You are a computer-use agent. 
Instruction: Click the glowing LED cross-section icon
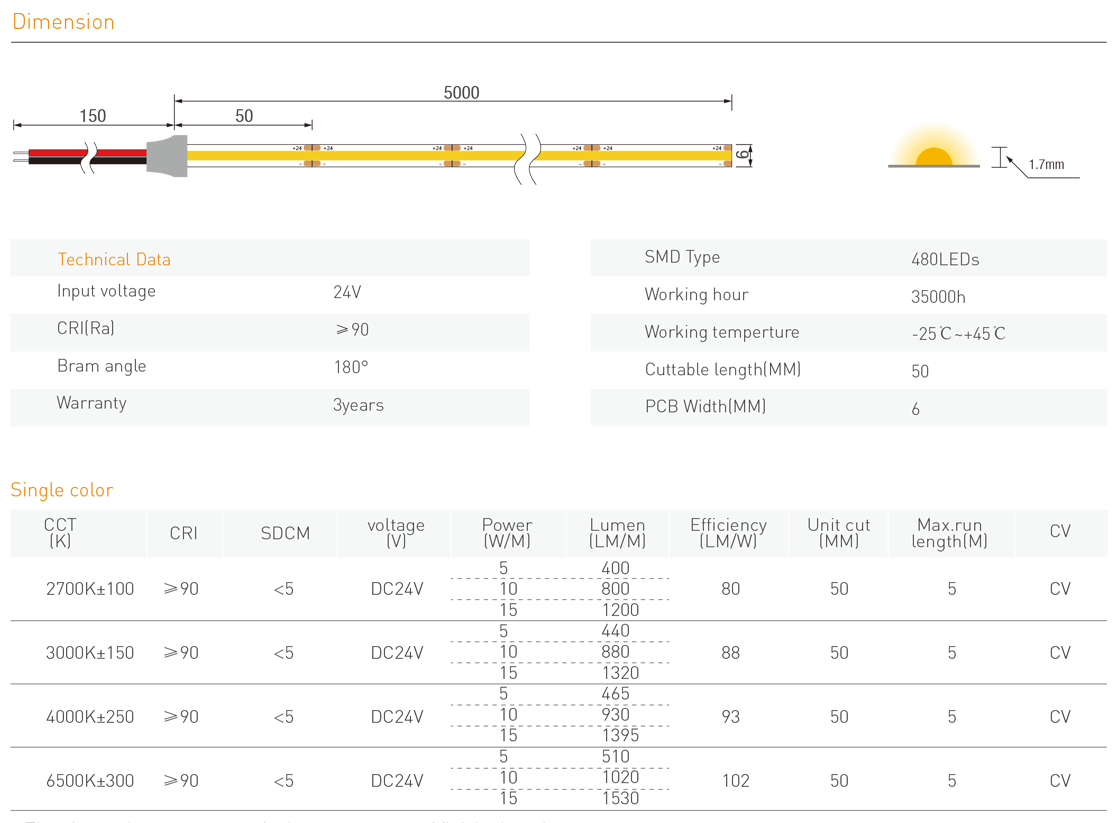tap(933, 156)
